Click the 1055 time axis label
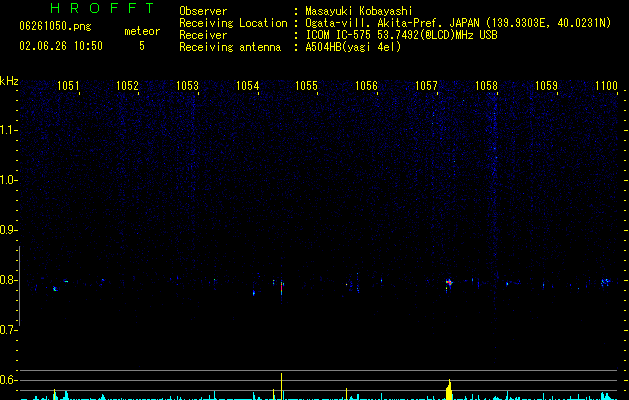 (306, 86)
